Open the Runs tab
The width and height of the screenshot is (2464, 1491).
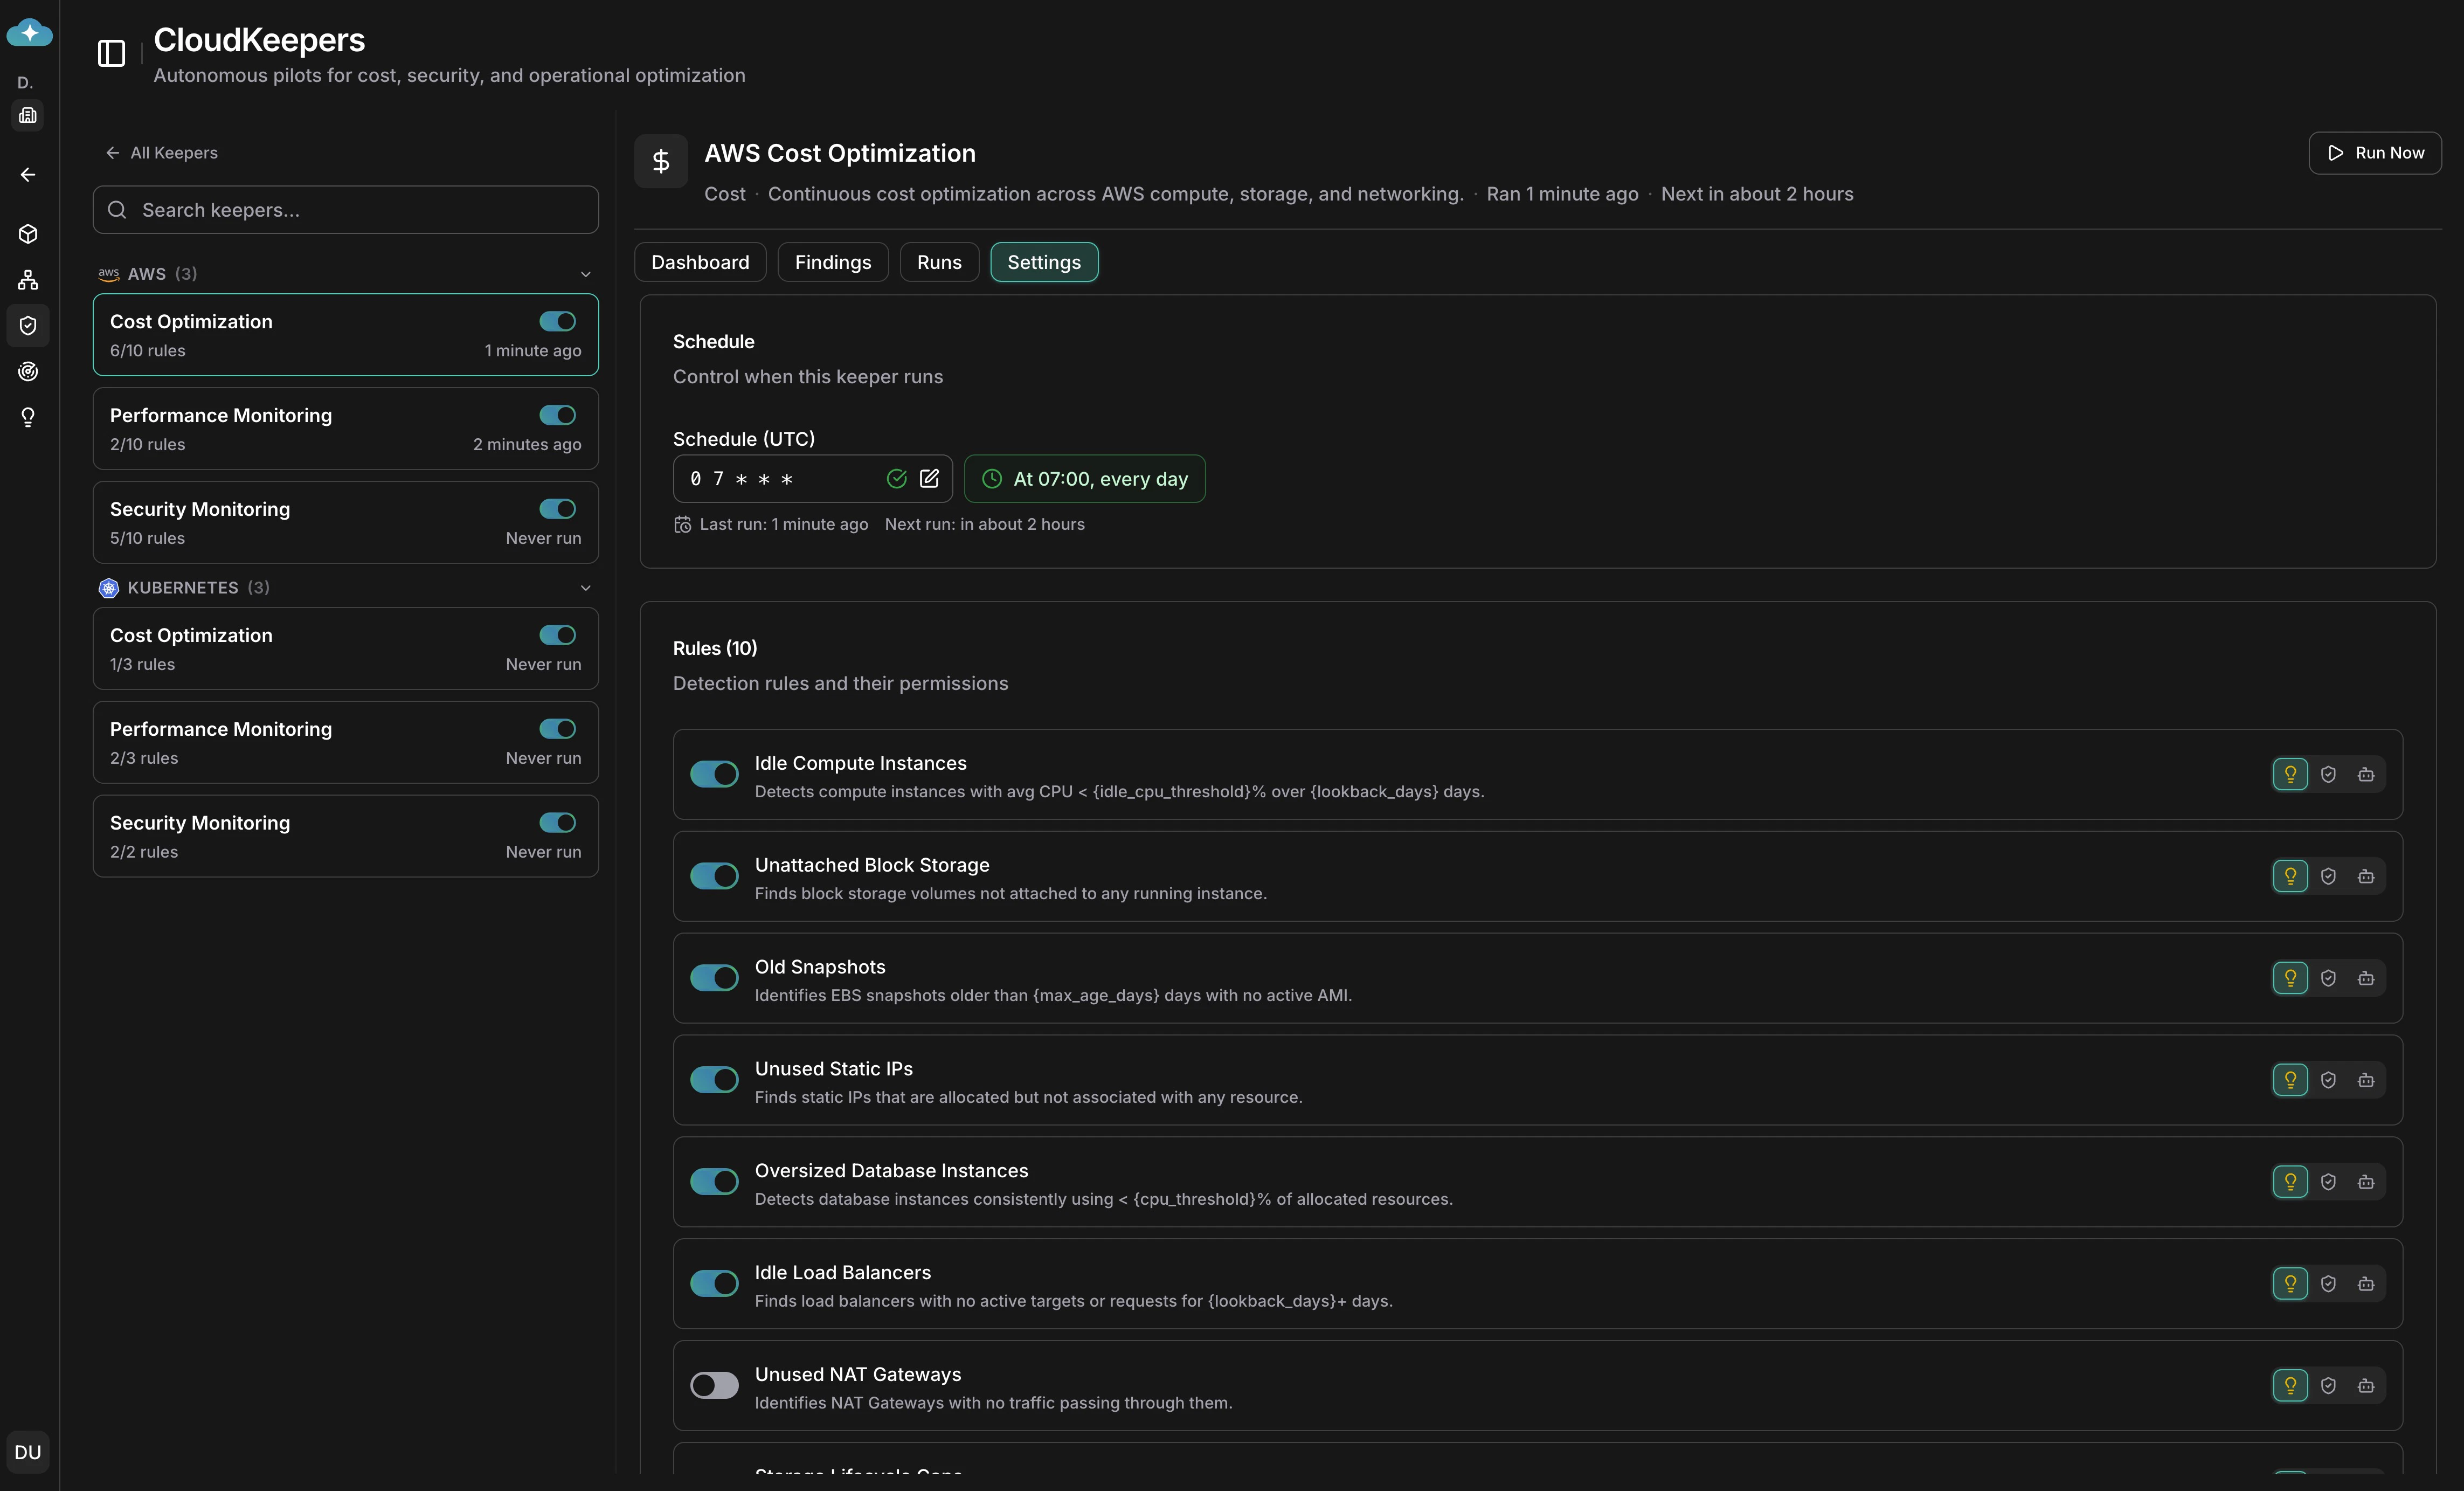938,262
